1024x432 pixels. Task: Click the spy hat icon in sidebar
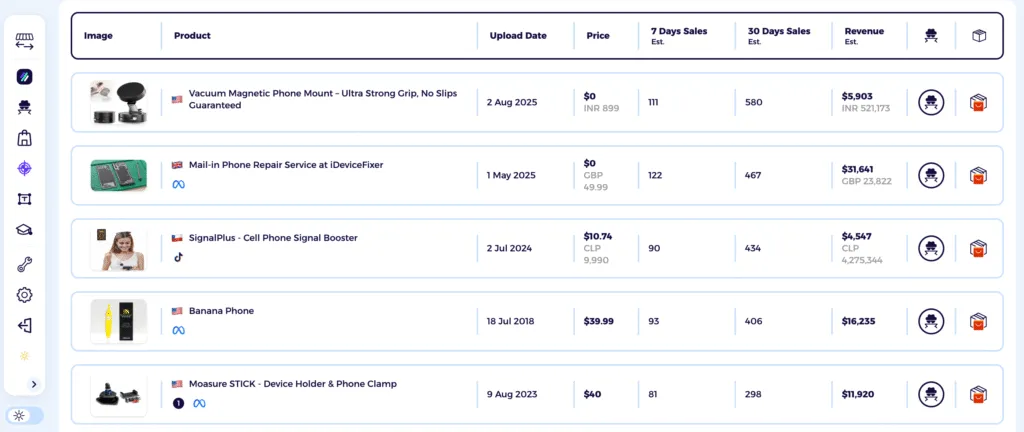pos(25,106)
